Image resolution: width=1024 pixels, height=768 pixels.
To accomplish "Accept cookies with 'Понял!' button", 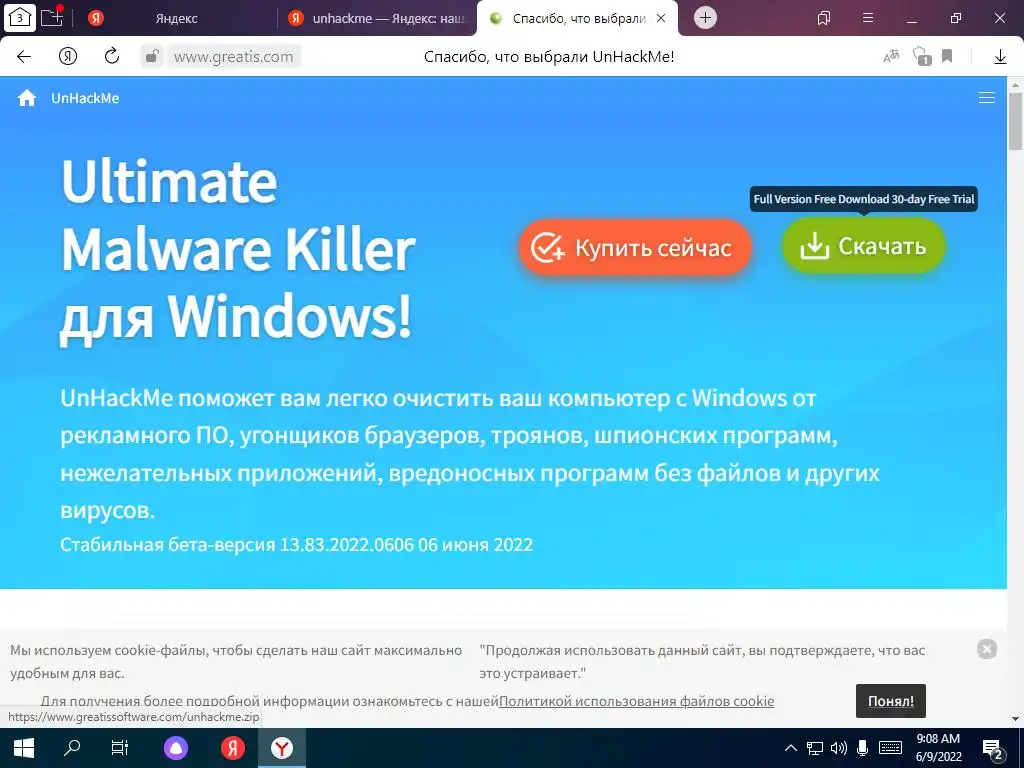I will 891,701.
